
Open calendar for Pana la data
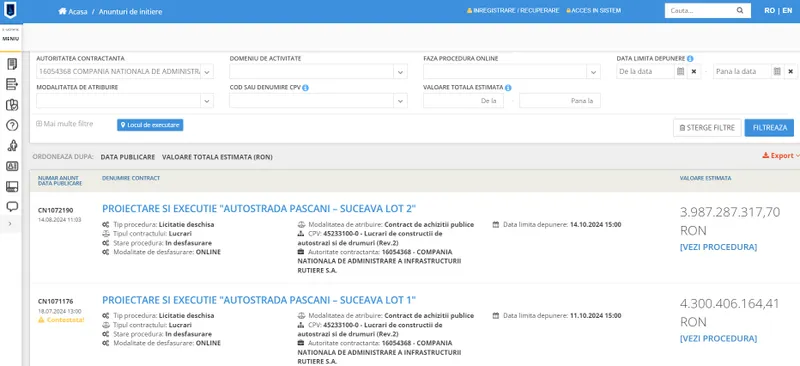777,71
